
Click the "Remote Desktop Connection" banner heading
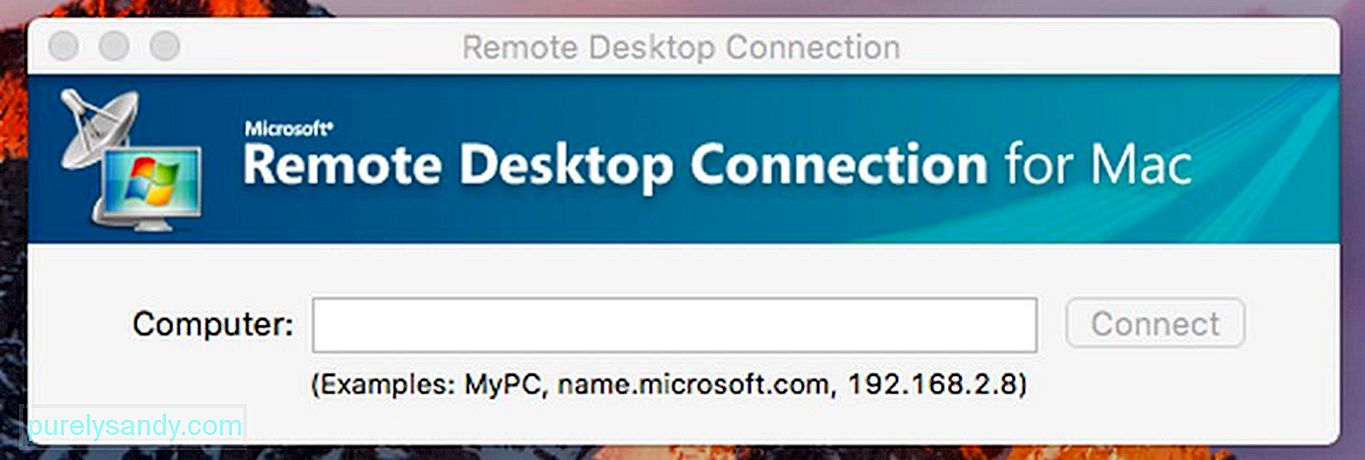point(614,166)
